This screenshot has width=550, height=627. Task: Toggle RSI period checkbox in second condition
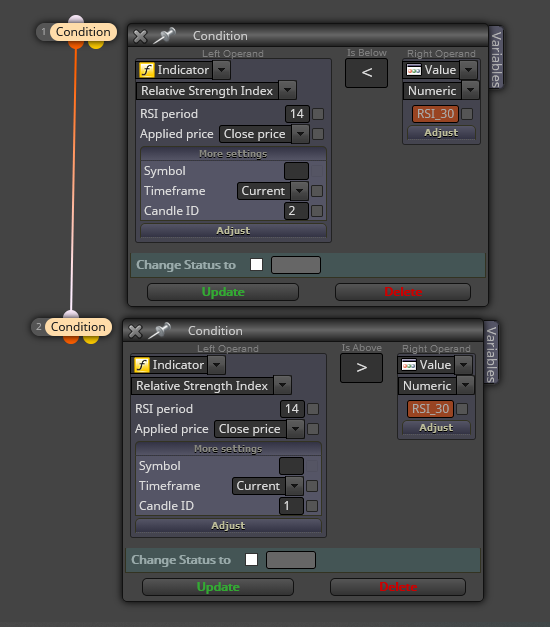click(x=313, y=409)
